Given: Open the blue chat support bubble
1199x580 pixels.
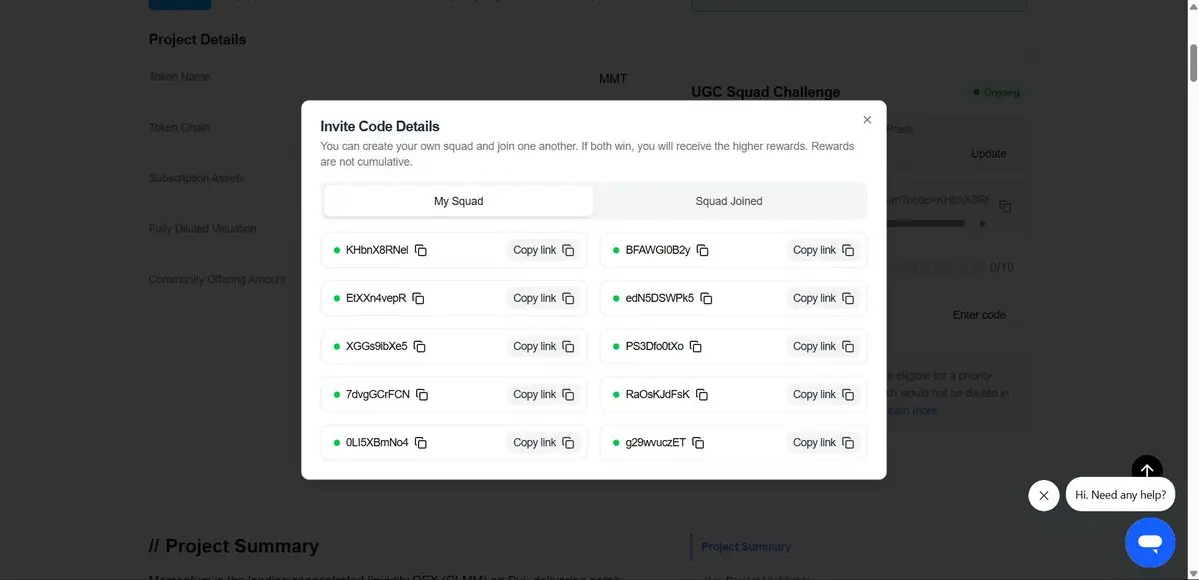Looking at the screenshot, I should click(1149, 543).
